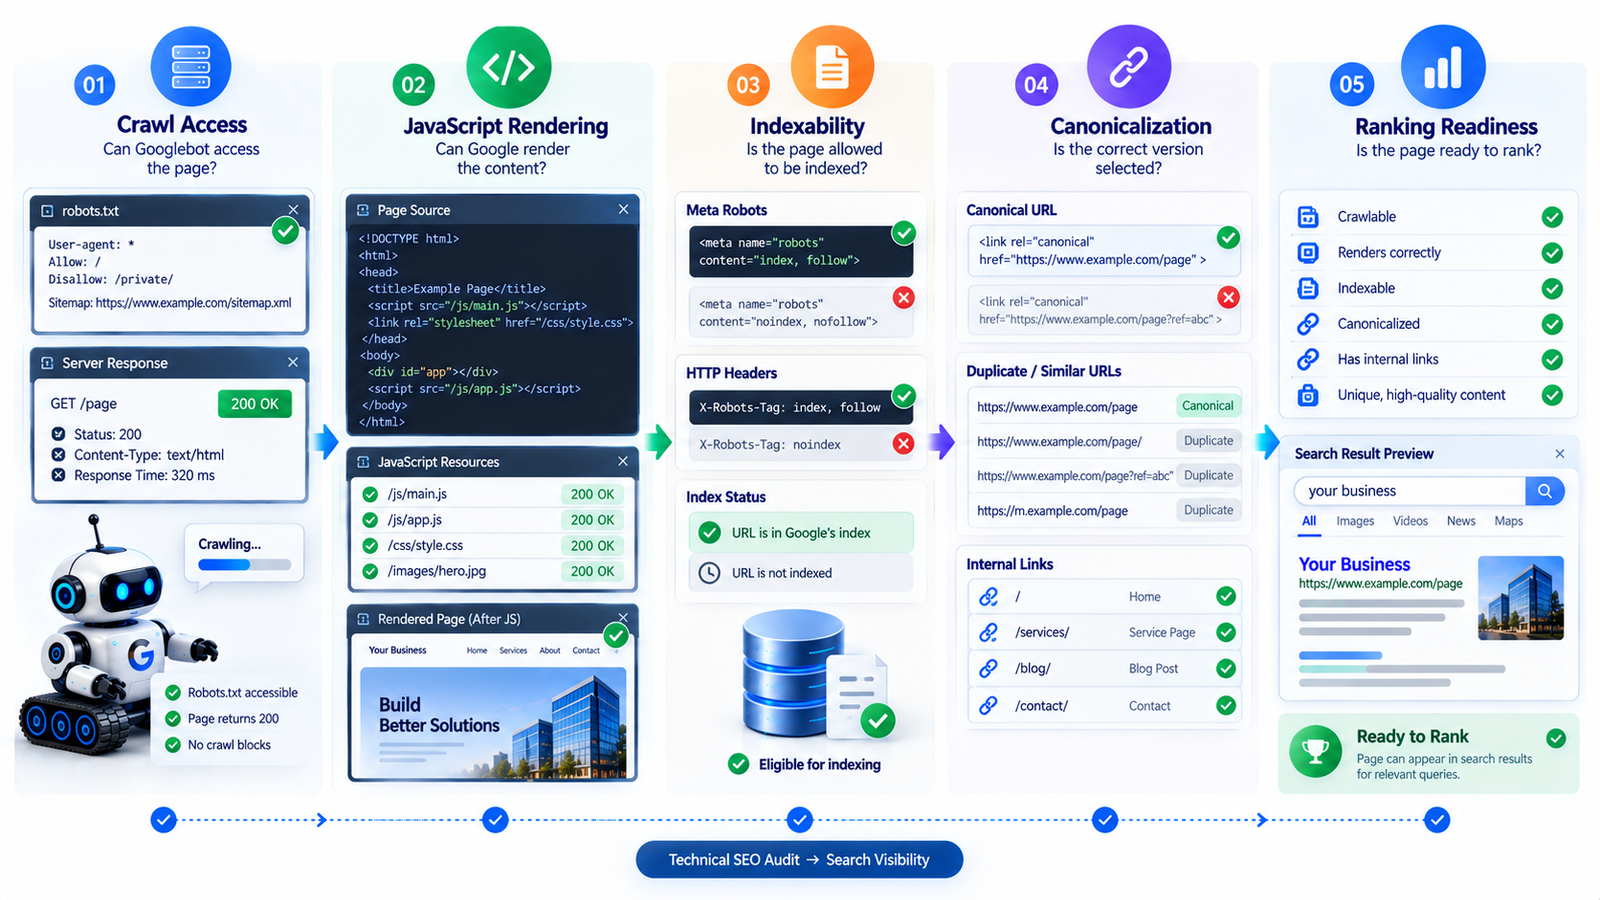The width and height of the screenshot is (1600, 900).
Task: Click the 'Crawling...' progress bar
Action: click(x=245, y=565)
